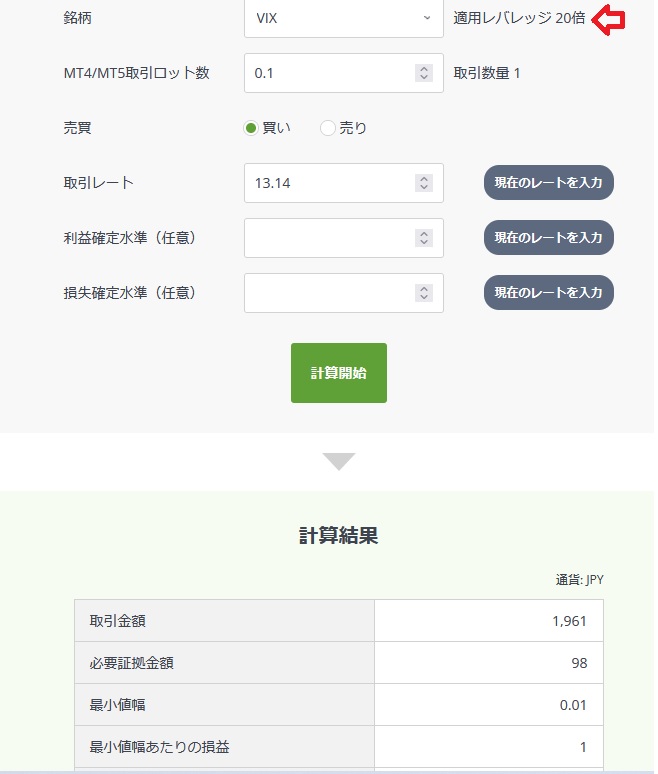The width and height of the screenshot is (658, 774).
Task: Select the 売り radio button
Action: (x=328, y=128)
